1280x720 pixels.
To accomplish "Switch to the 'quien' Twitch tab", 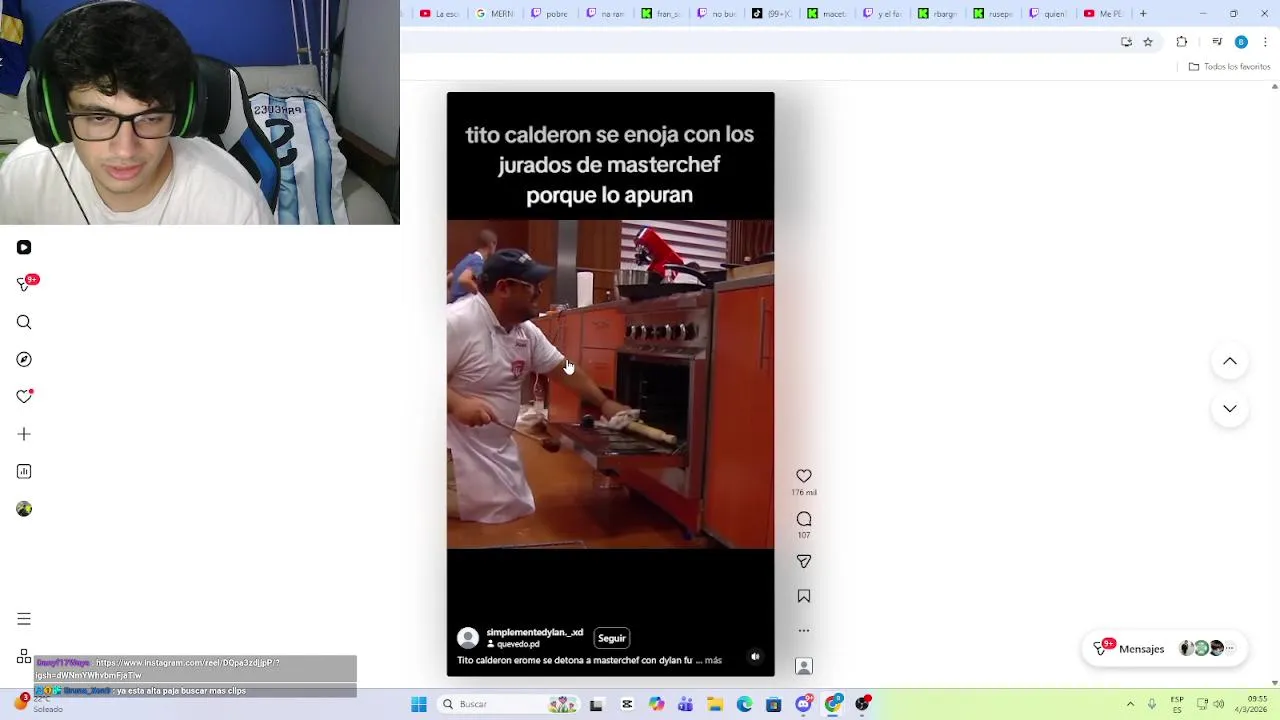I will point(1048,14).
